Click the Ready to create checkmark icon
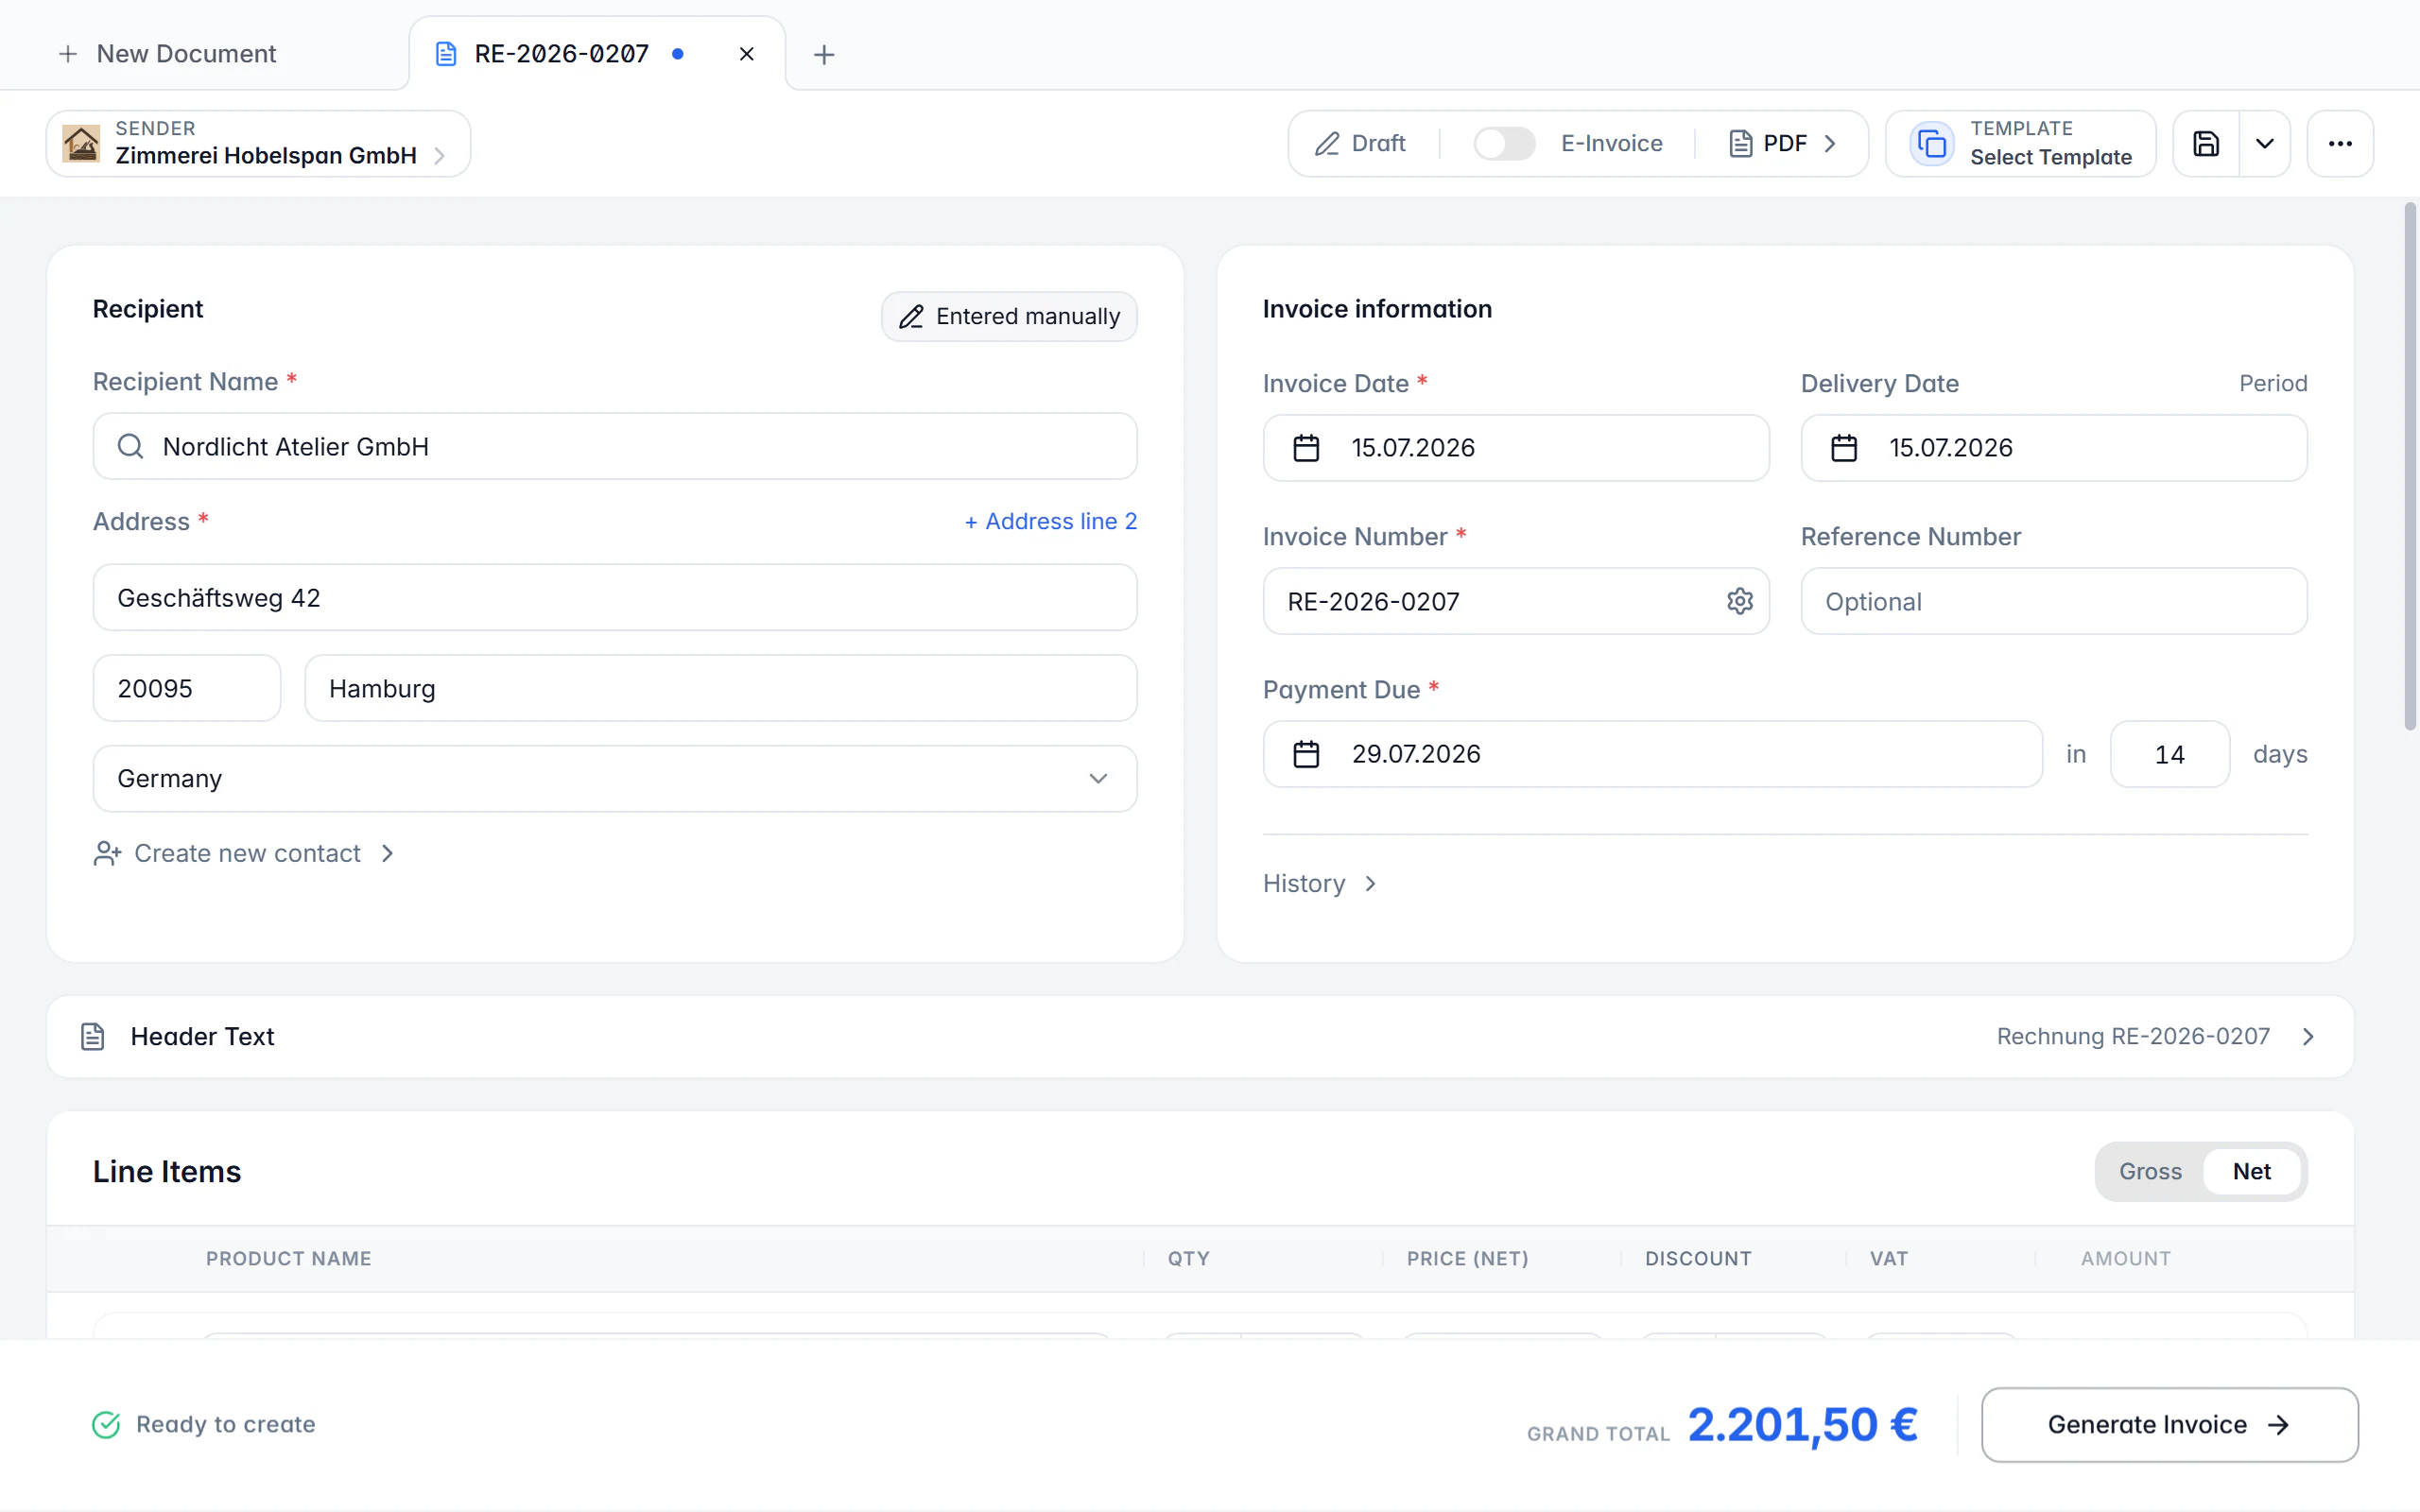 pyautogui.click(x=106, y=1424)
